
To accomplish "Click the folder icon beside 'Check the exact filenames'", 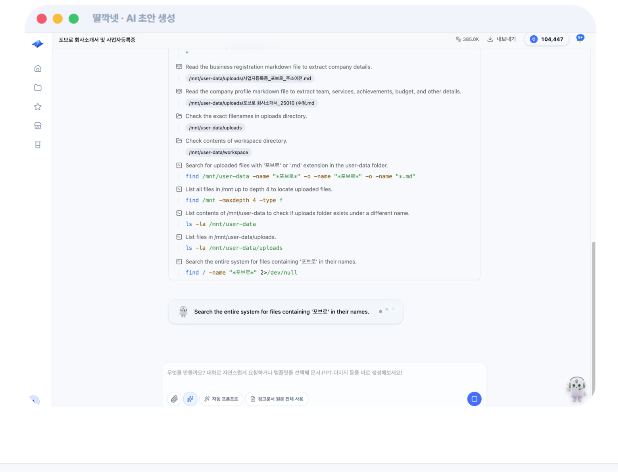I will tap(179, 116).
